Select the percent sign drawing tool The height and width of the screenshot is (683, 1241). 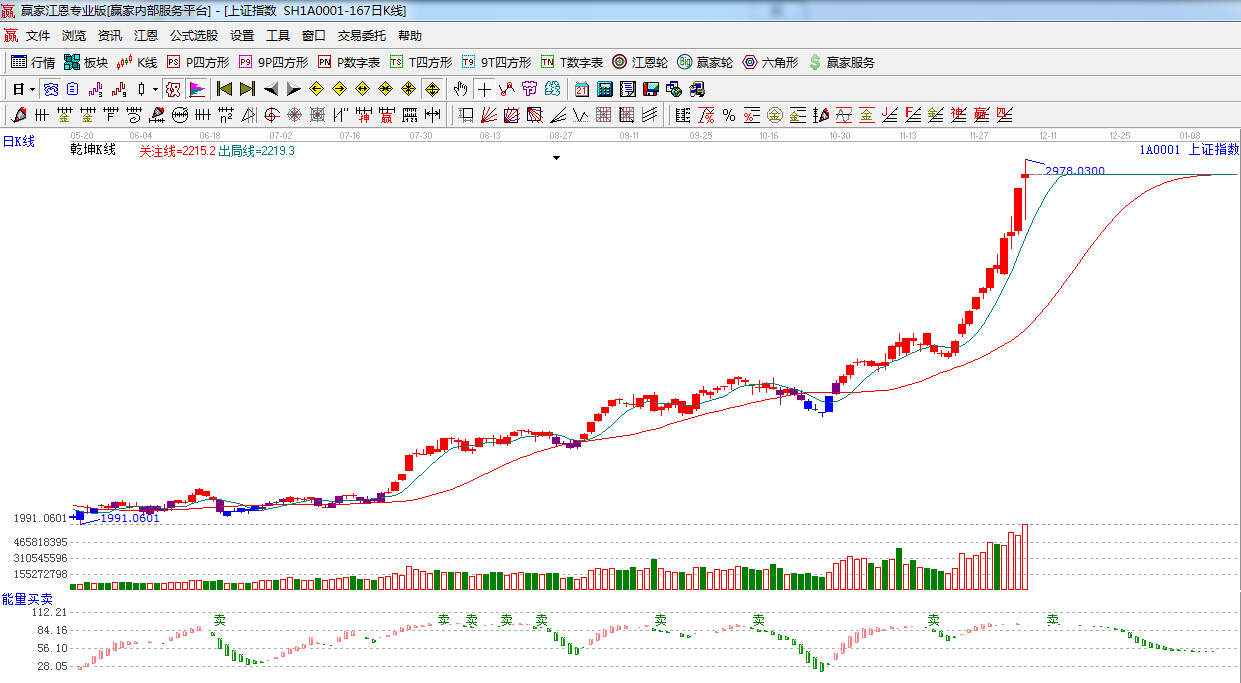729,115
